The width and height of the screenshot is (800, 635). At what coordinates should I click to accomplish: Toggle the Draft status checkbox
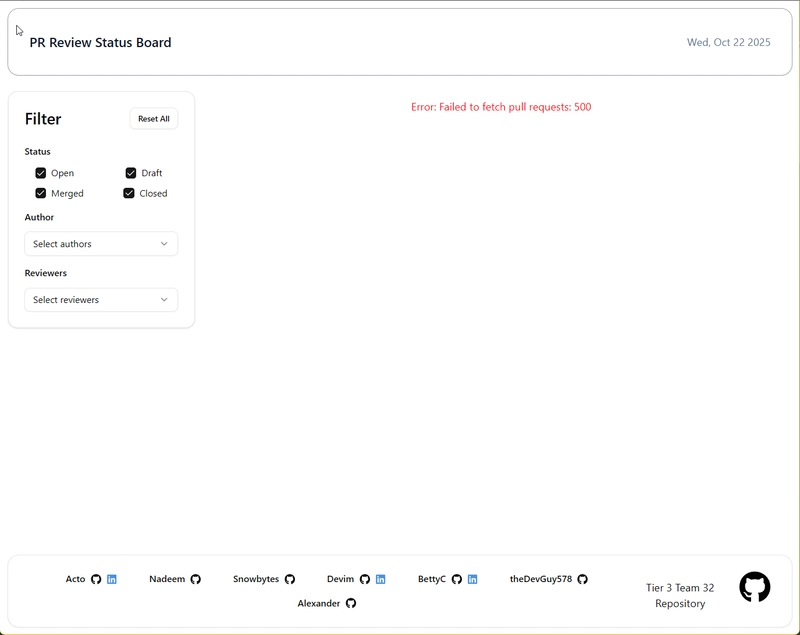131,173
